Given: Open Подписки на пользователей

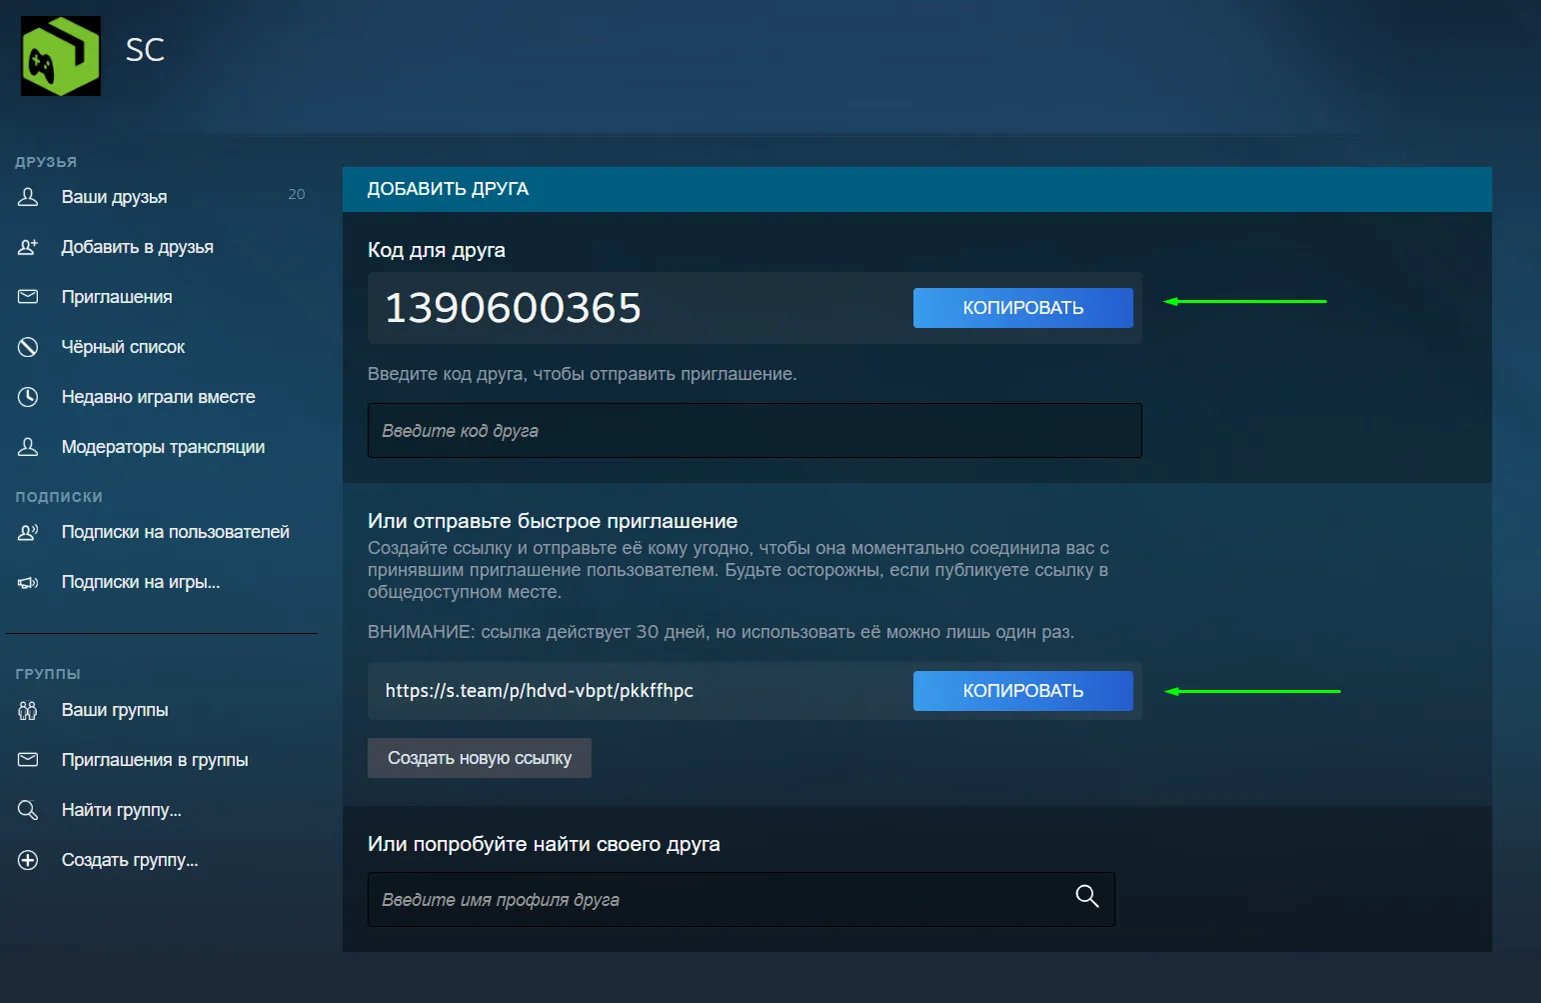Looking at the screenshot, I should (x=175, y=532).
